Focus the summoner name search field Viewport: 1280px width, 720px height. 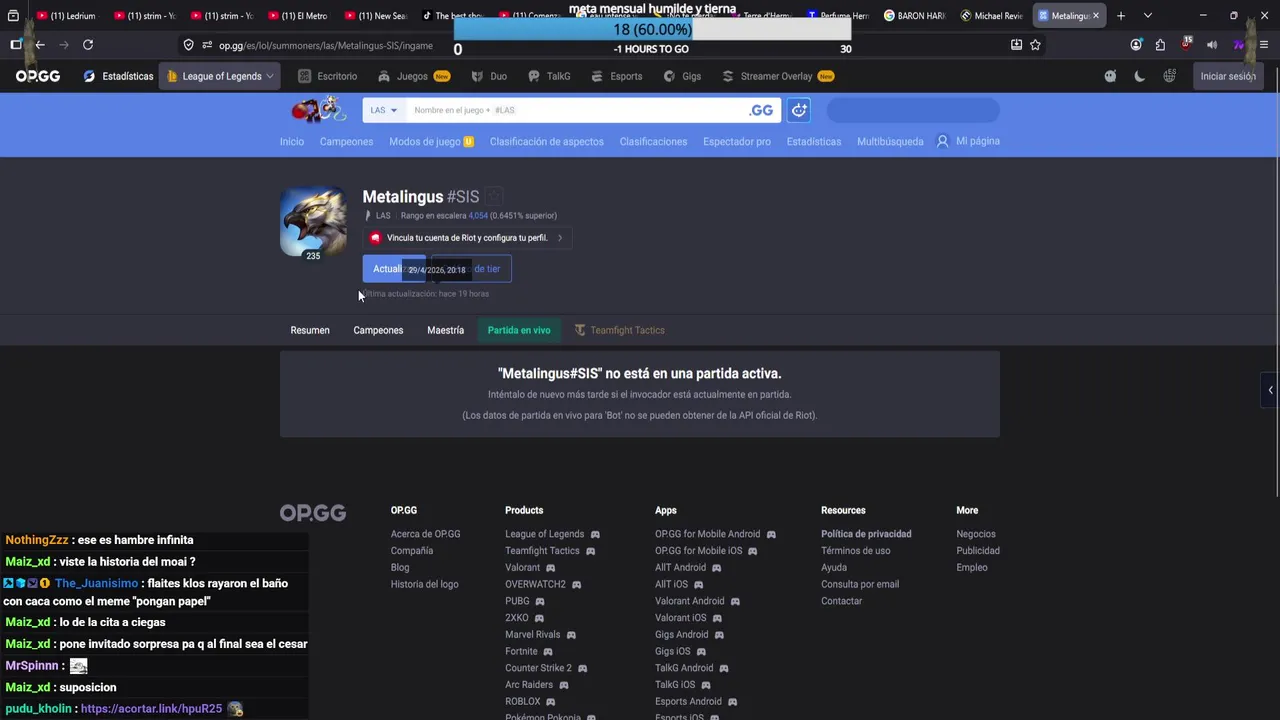click(575, 110)
